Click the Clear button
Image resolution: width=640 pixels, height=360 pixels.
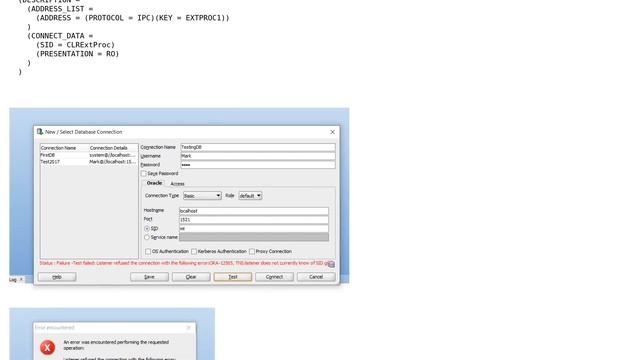tap(191, 277)
